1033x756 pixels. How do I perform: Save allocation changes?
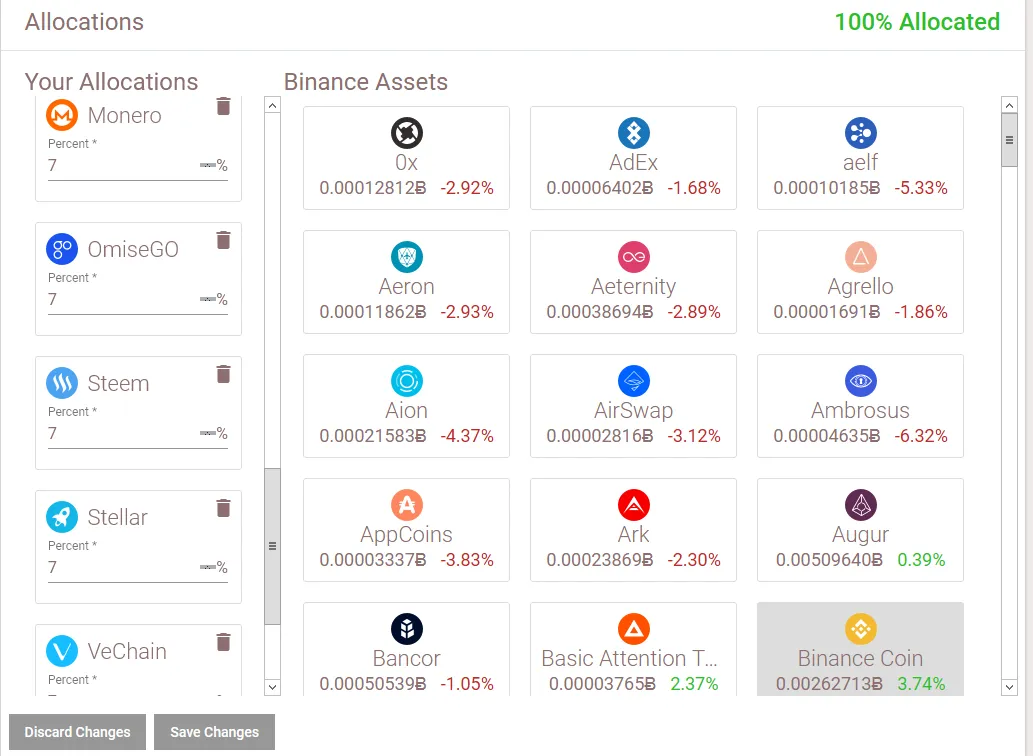click(x=214, y=732)
